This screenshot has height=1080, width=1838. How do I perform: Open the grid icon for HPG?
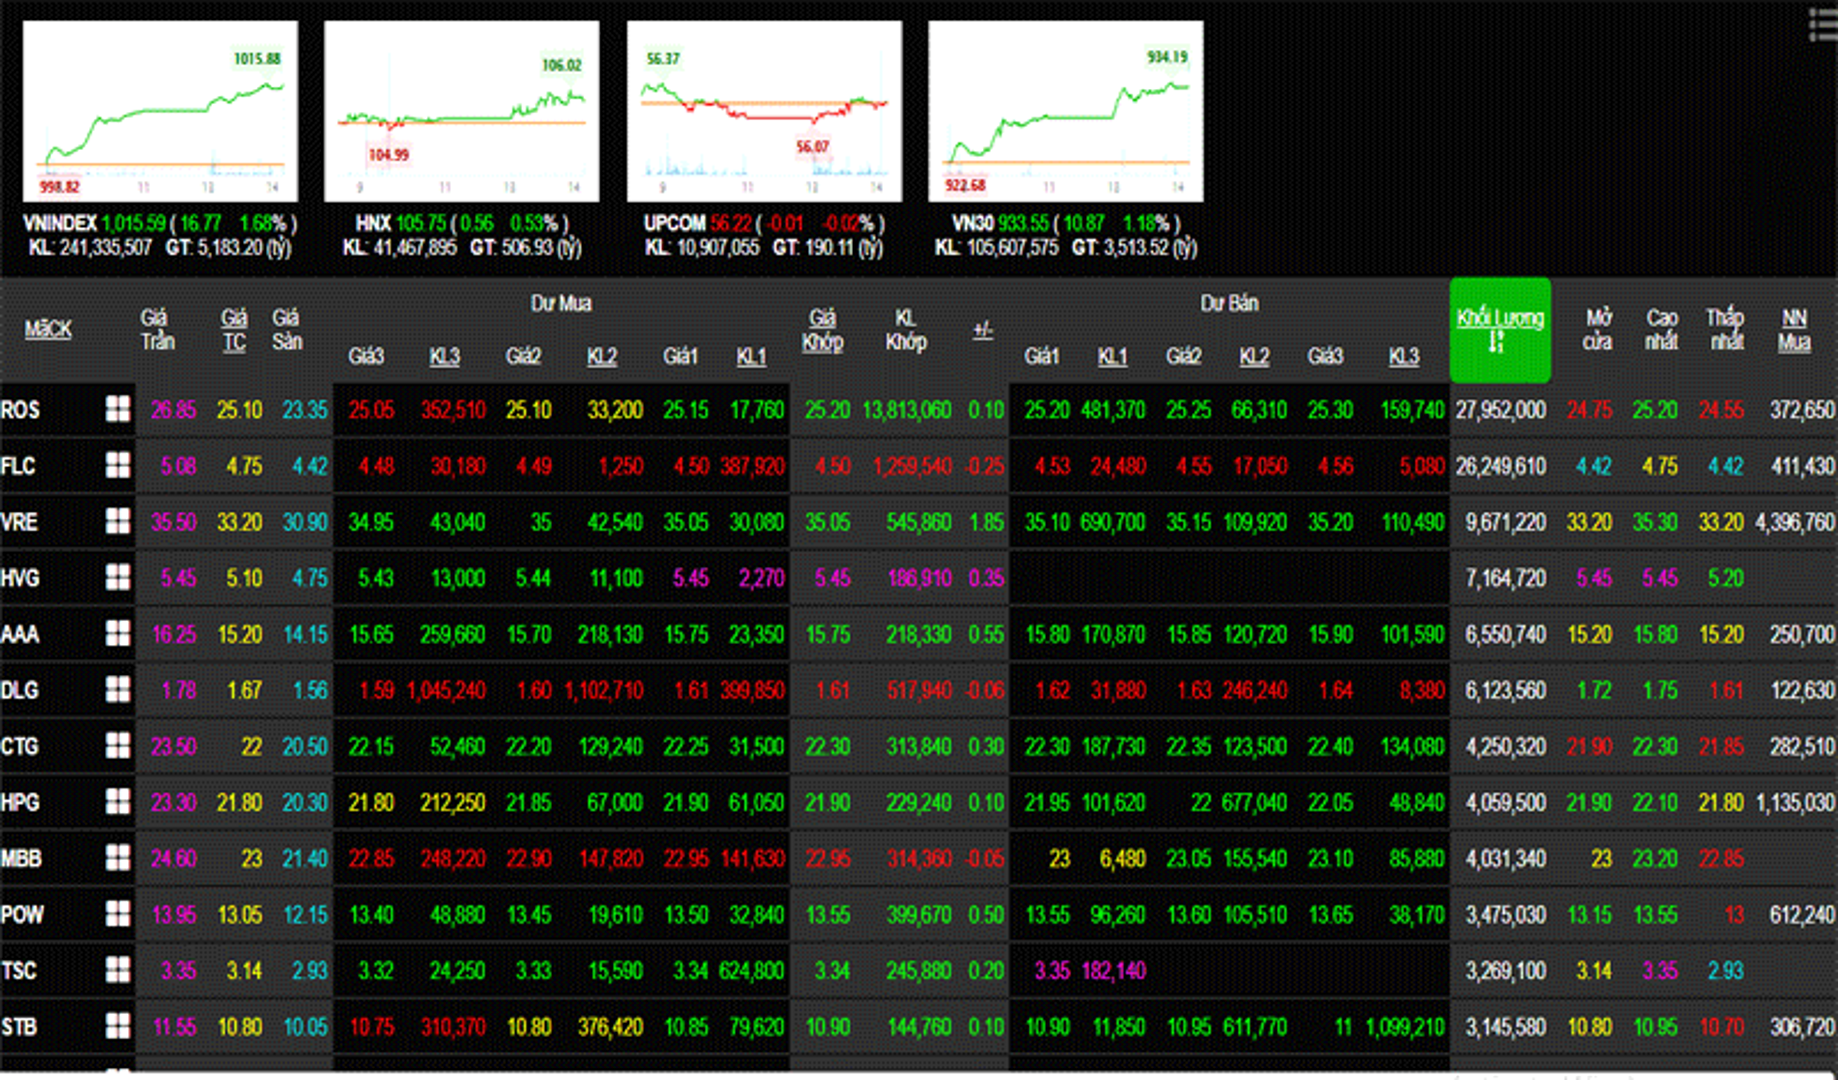coord(118,801)
